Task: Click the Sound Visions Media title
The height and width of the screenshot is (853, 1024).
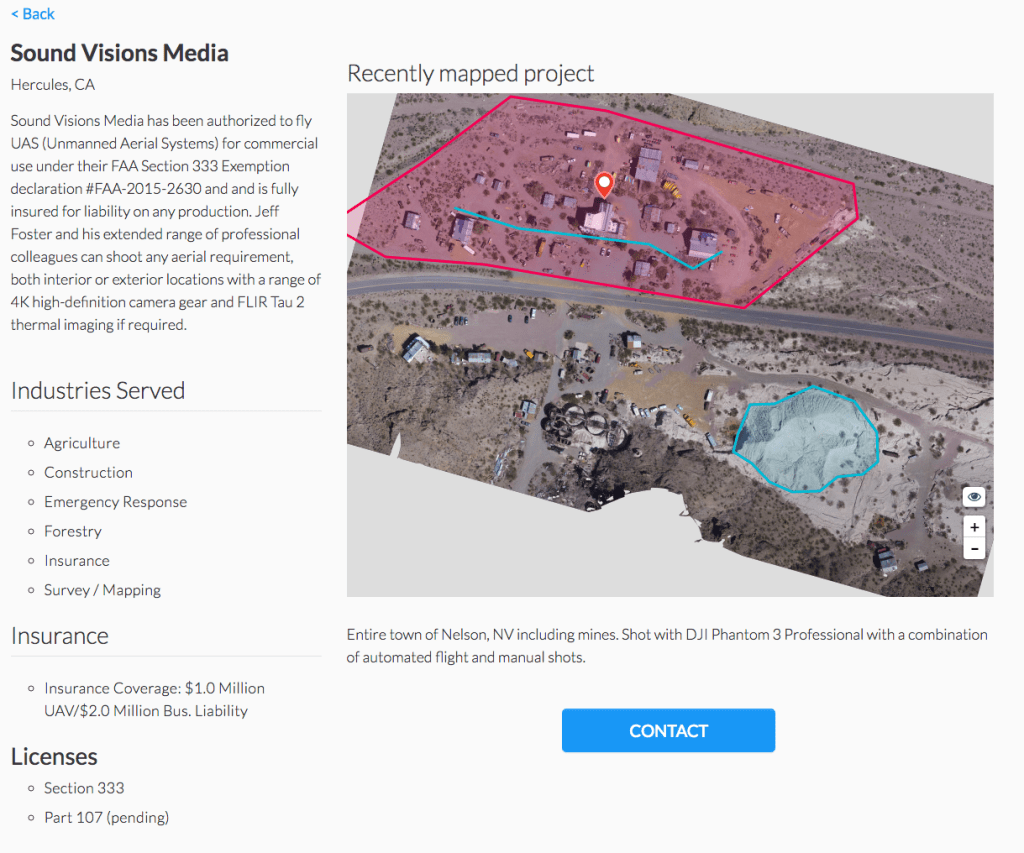Action: 119,53
